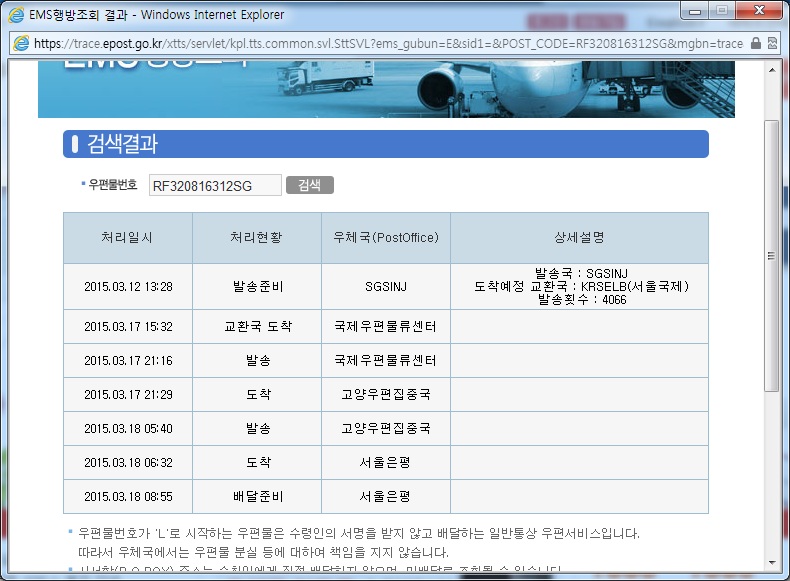This screenshot has height=581, width=790.
Task: Click the 처리현황 column header
Action: tap(256, 238)
